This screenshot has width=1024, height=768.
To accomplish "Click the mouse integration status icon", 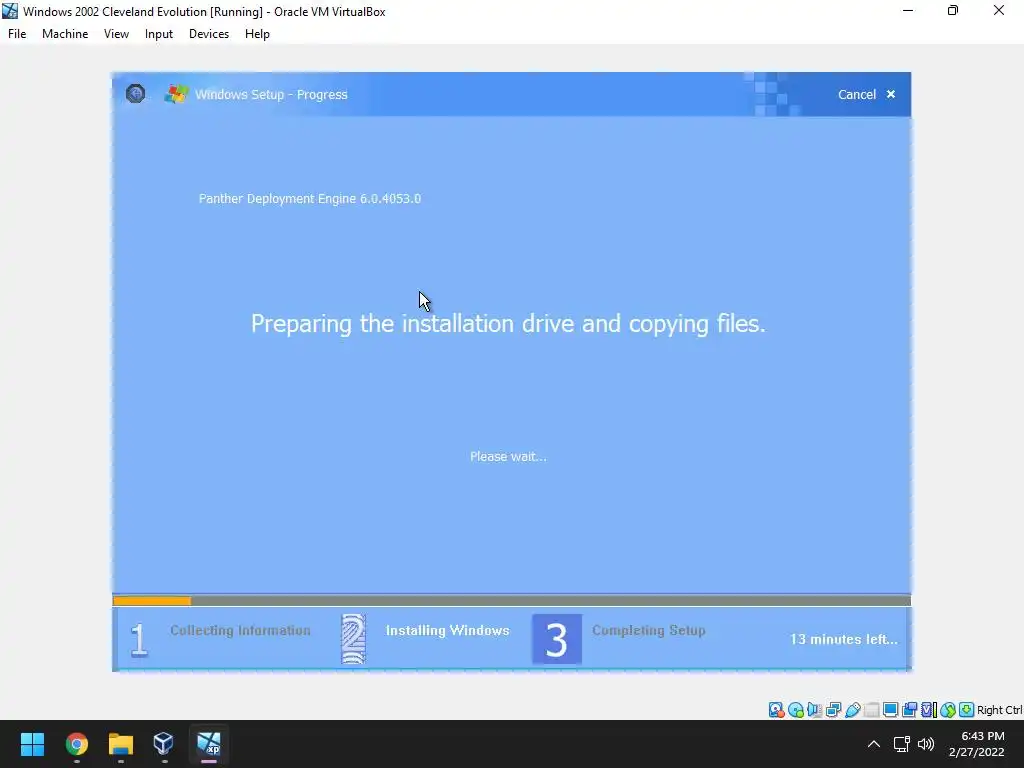I will pyautogui.click(x=948, y=710).
